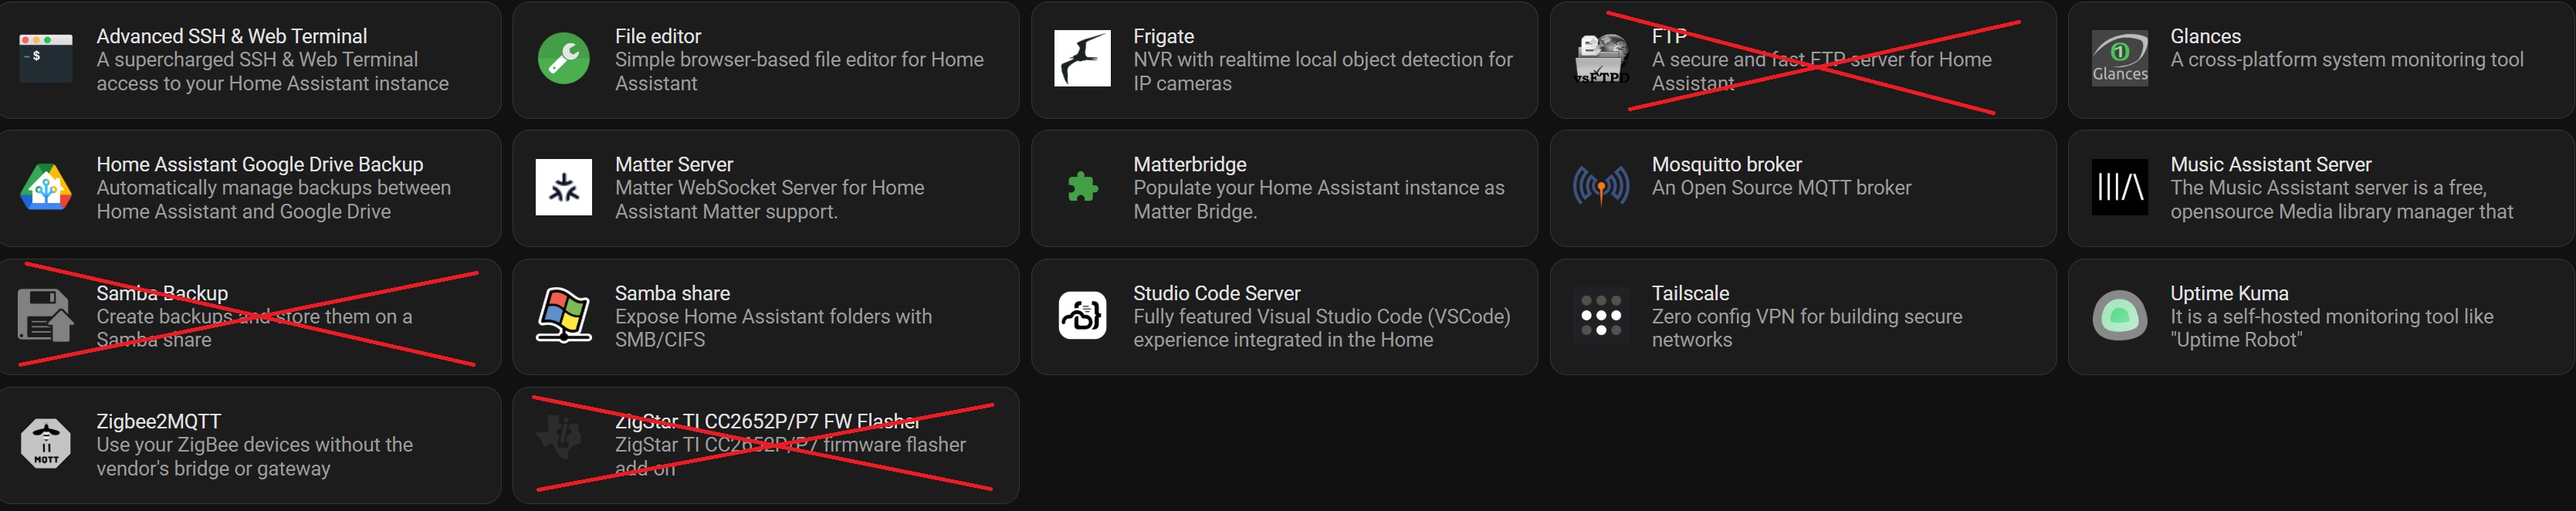Click the Studio Code Server title text
Image resolution: width=2576 pixels, height=511 pixels.
[x=1216, y=293]
